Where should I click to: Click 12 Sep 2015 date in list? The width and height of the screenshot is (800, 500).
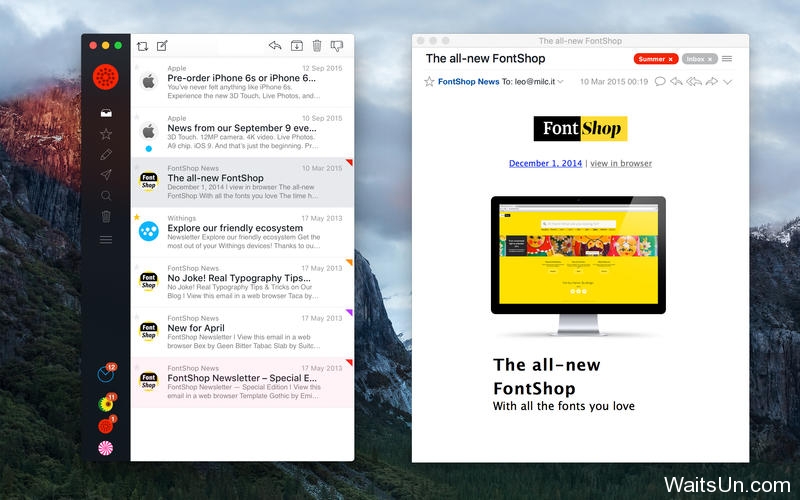pos(322,68)
